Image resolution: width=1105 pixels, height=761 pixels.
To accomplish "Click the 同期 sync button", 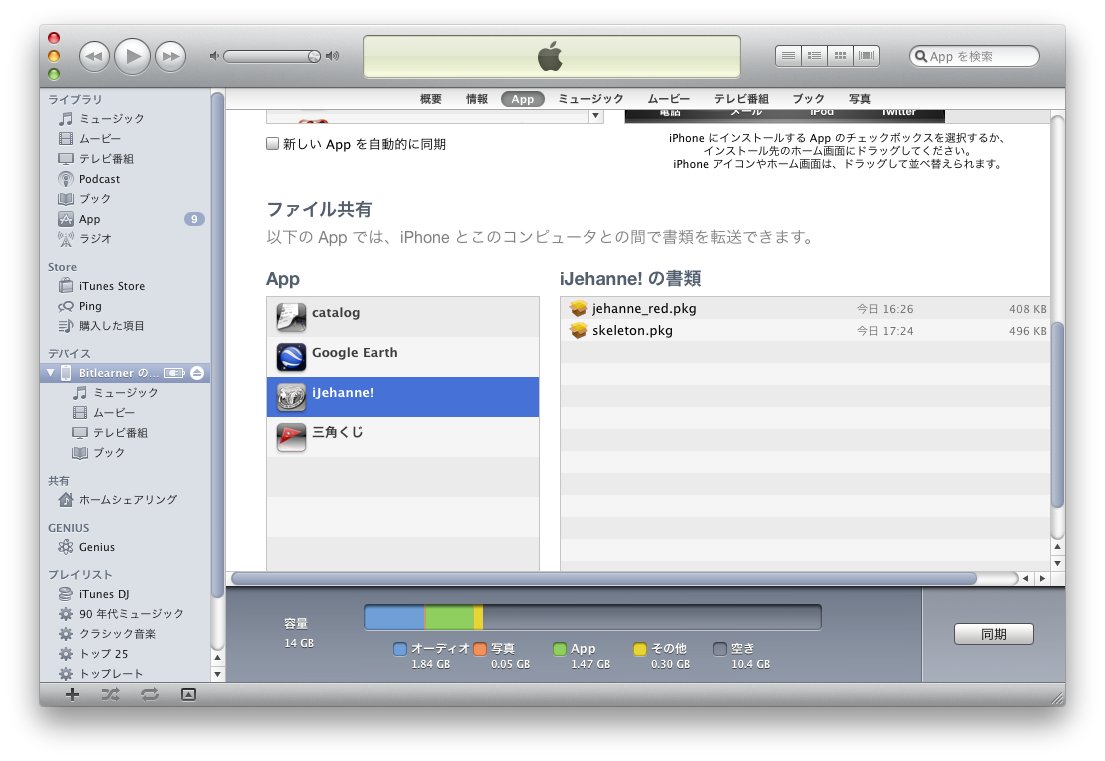I will [x=994, y=634].
